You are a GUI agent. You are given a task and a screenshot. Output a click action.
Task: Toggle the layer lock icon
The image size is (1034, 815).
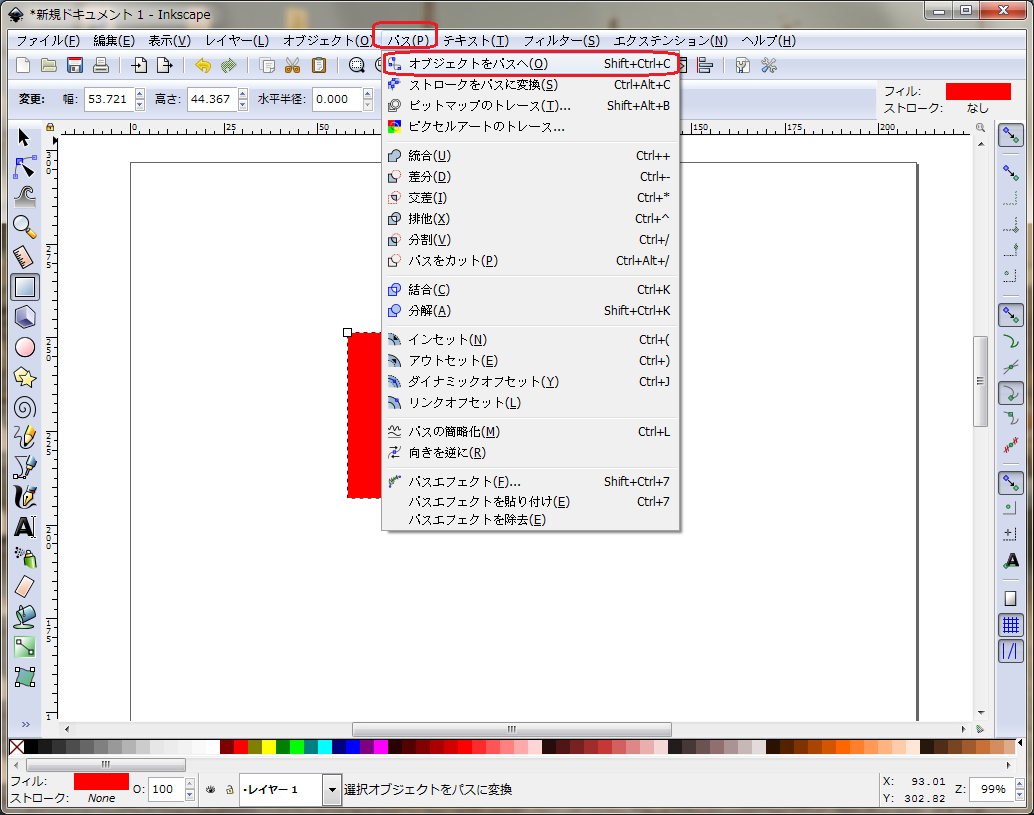click(229, 789)
